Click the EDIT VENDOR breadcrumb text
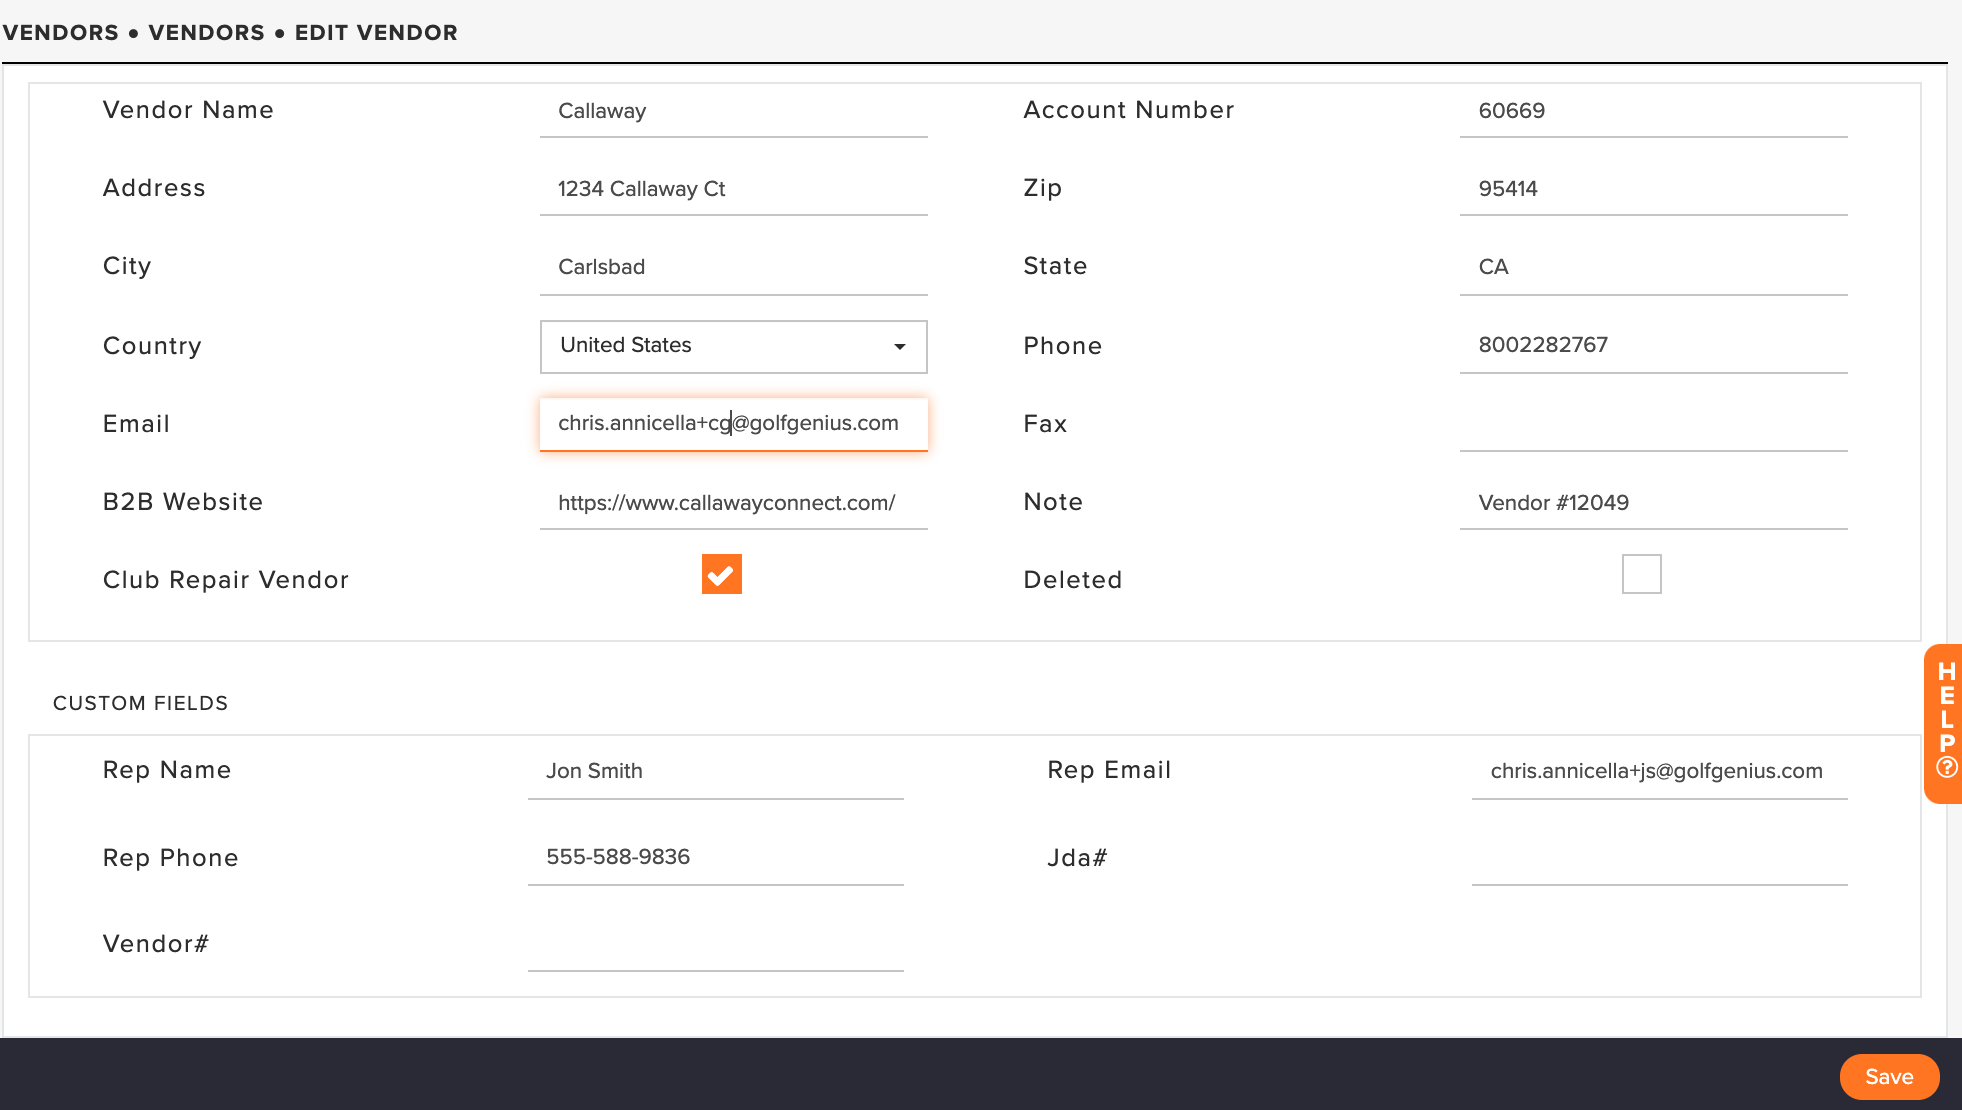 [375, 33]
